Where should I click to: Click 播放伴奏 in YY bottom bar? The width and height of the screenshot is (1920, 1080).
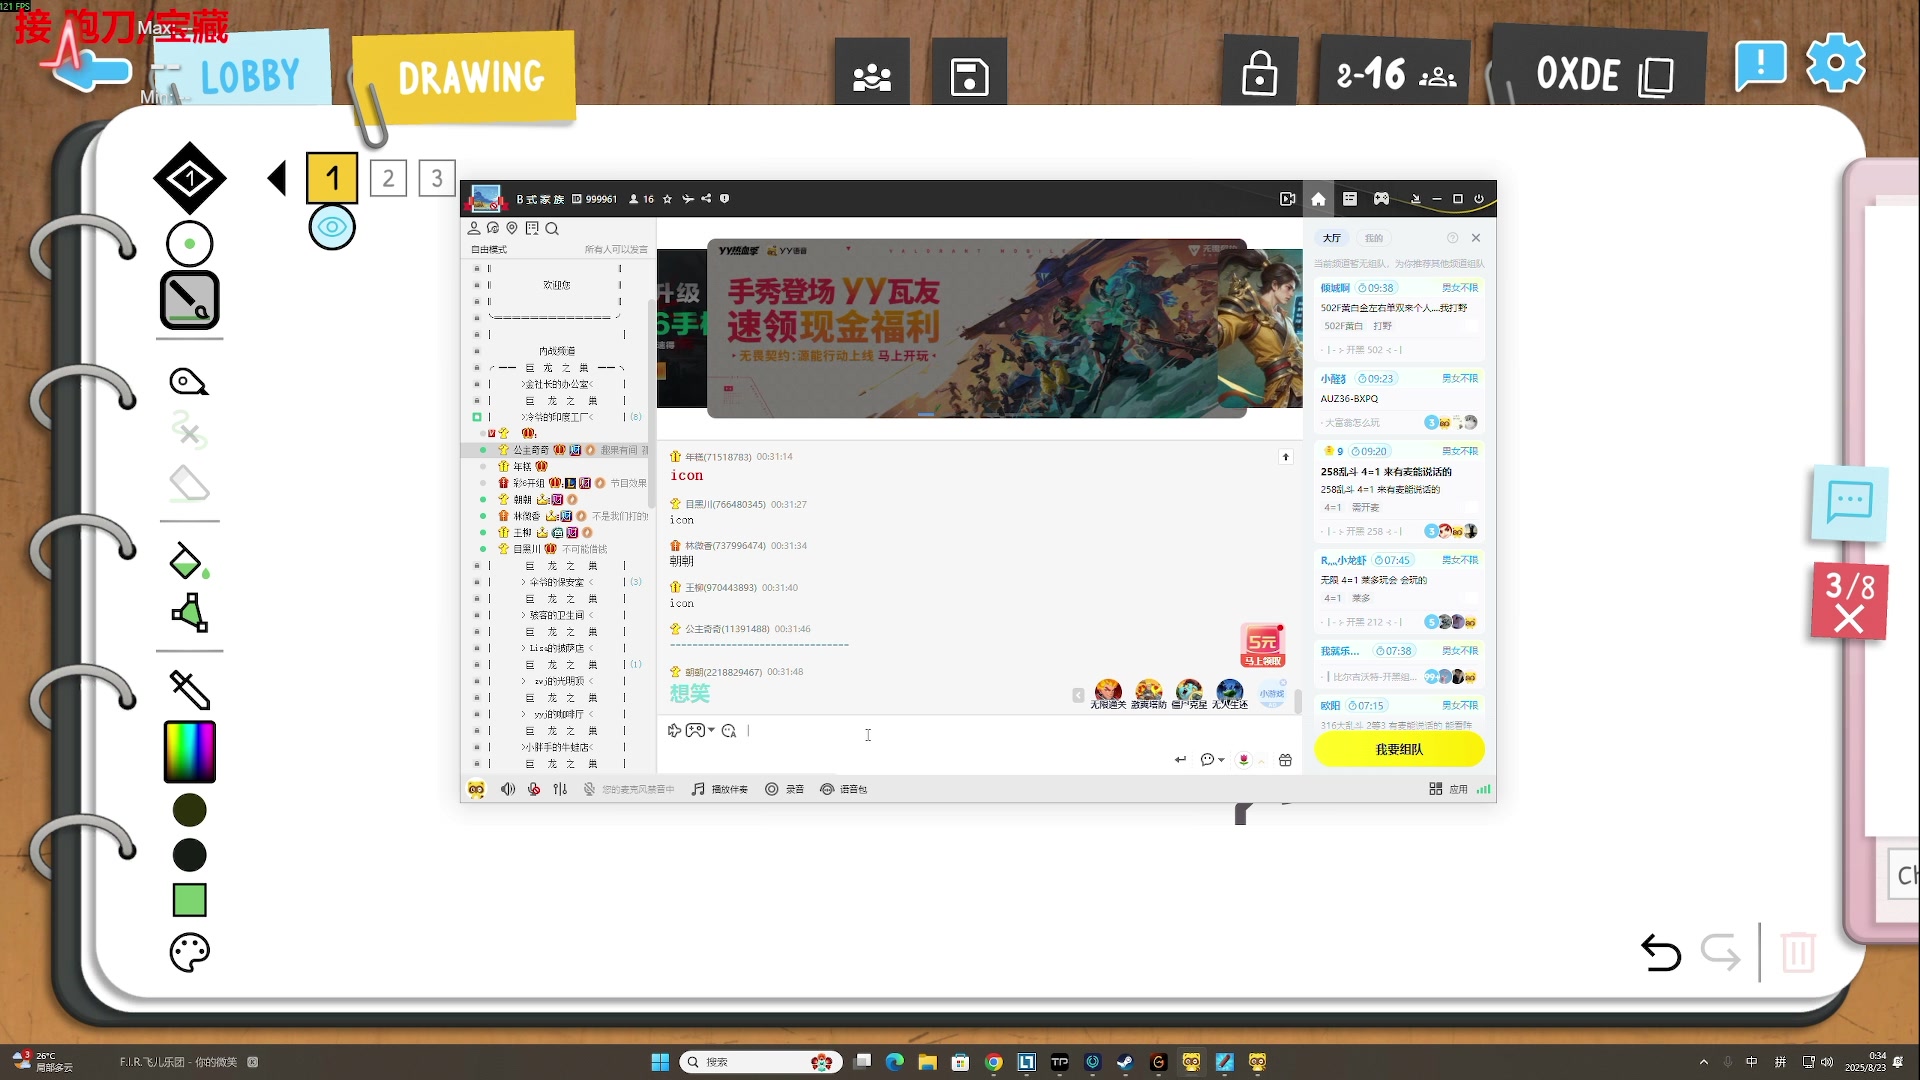(720, 789)
